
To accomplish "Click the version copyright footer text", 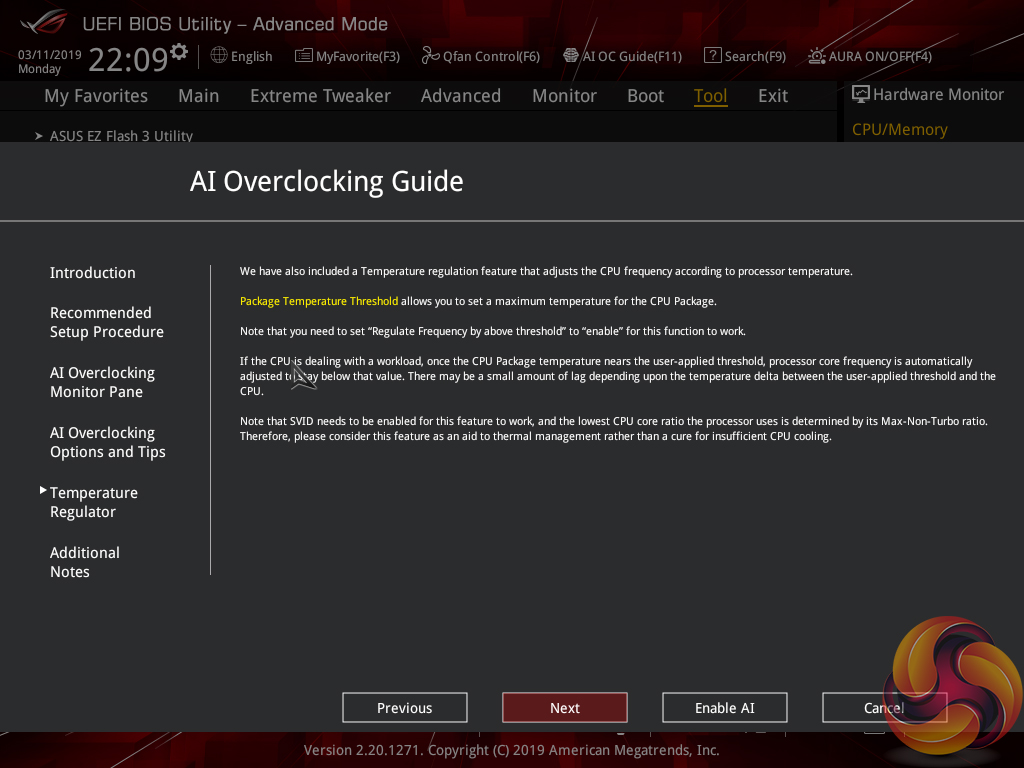I will (511, 750).
